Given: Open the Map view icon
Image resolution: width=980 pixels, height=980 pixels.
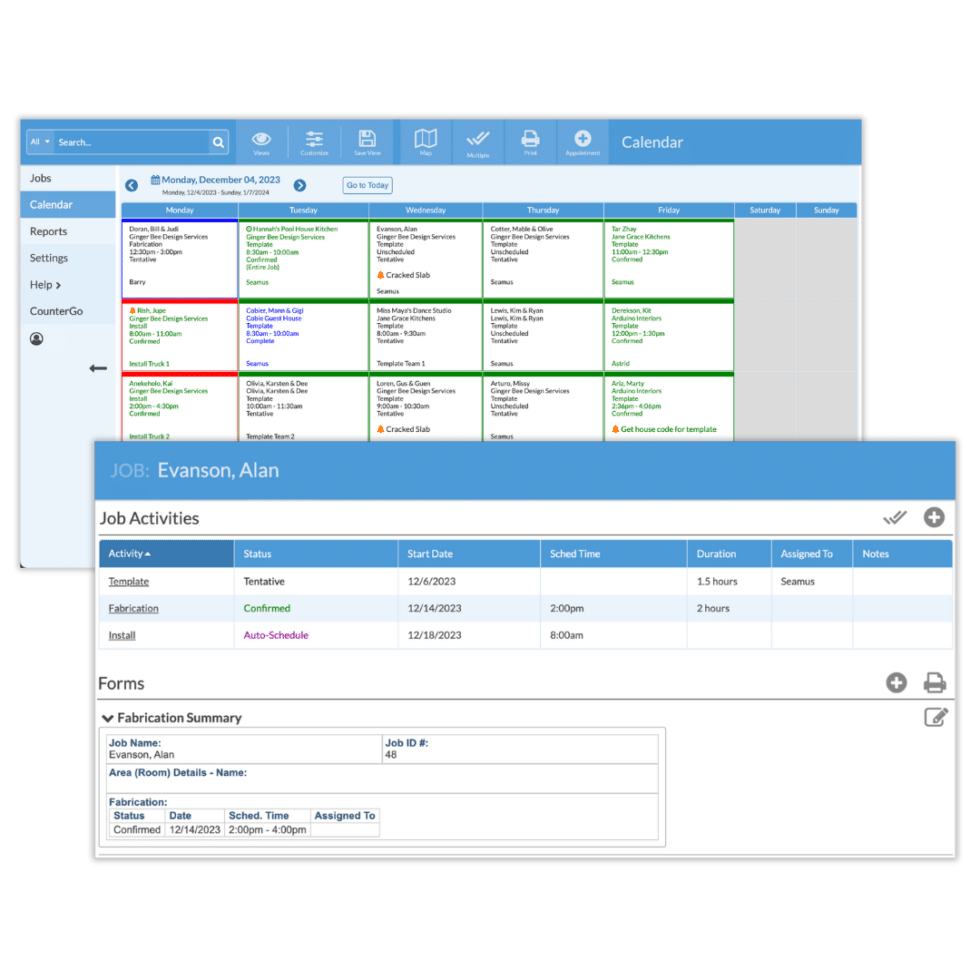Looking at the screenshot, I should pos(425,141).
